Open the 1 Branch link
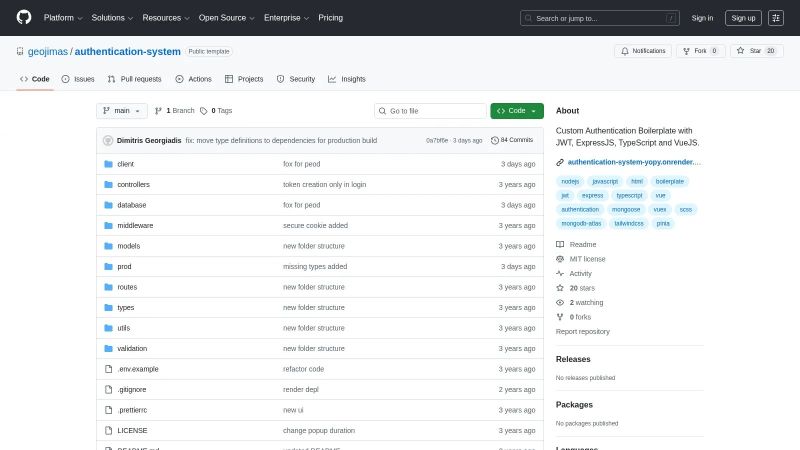Image resolution: width=800 pixels, height=450 pixels. (174, 111)
